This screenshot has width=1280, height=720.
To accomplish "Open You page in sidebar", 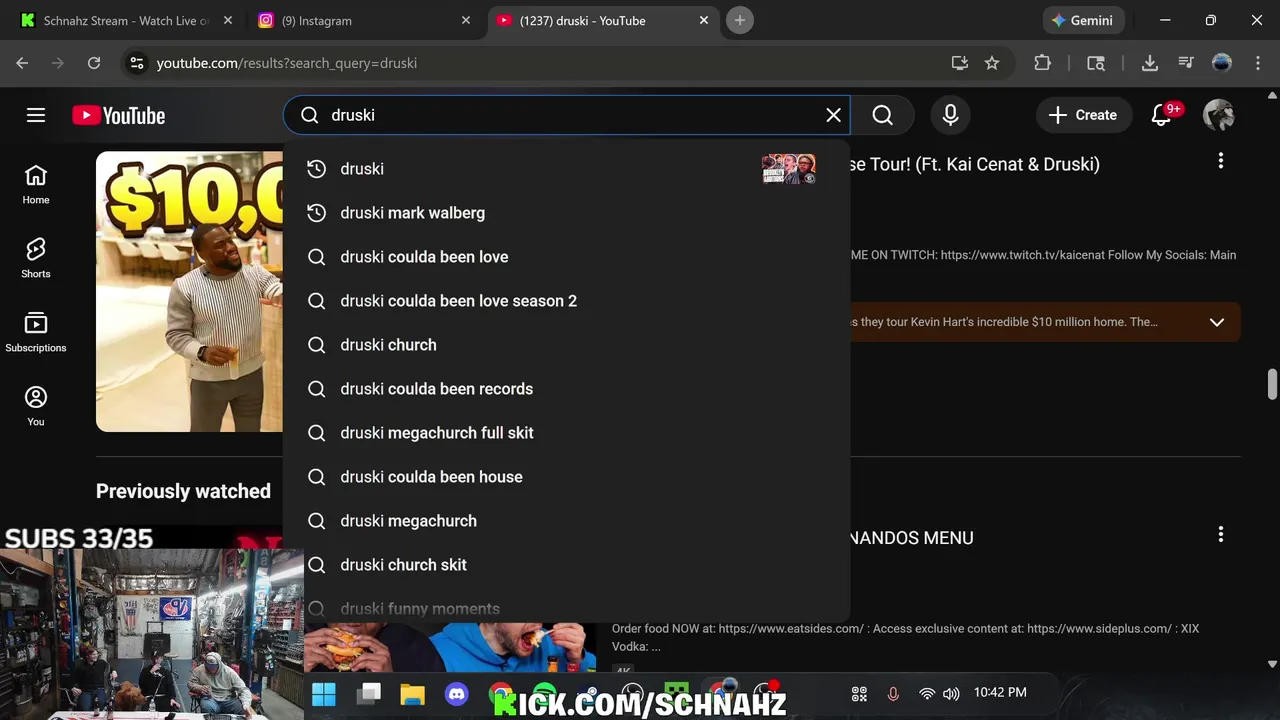I will (36, 407).
